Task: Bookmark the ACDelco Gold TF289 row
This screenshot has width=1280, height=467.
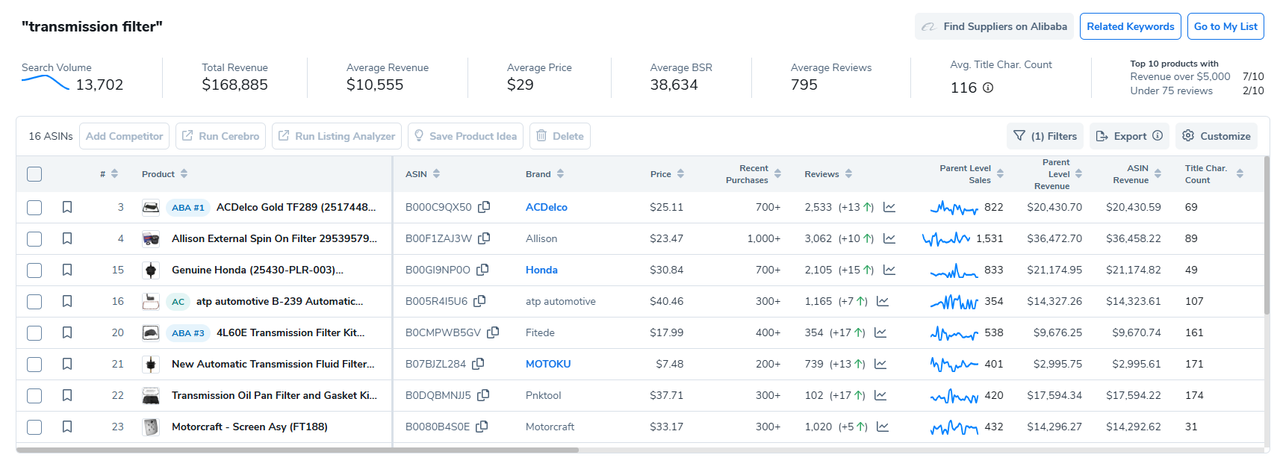Action: 67,208
